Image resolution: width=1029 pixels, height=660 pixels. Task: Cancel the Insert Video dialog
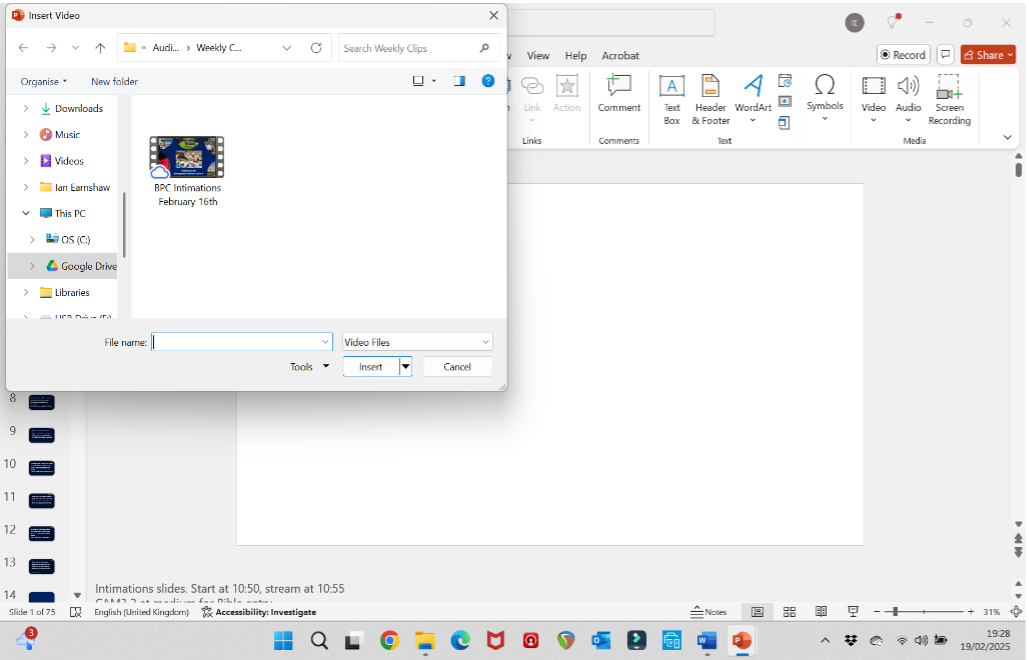point(457,367)
